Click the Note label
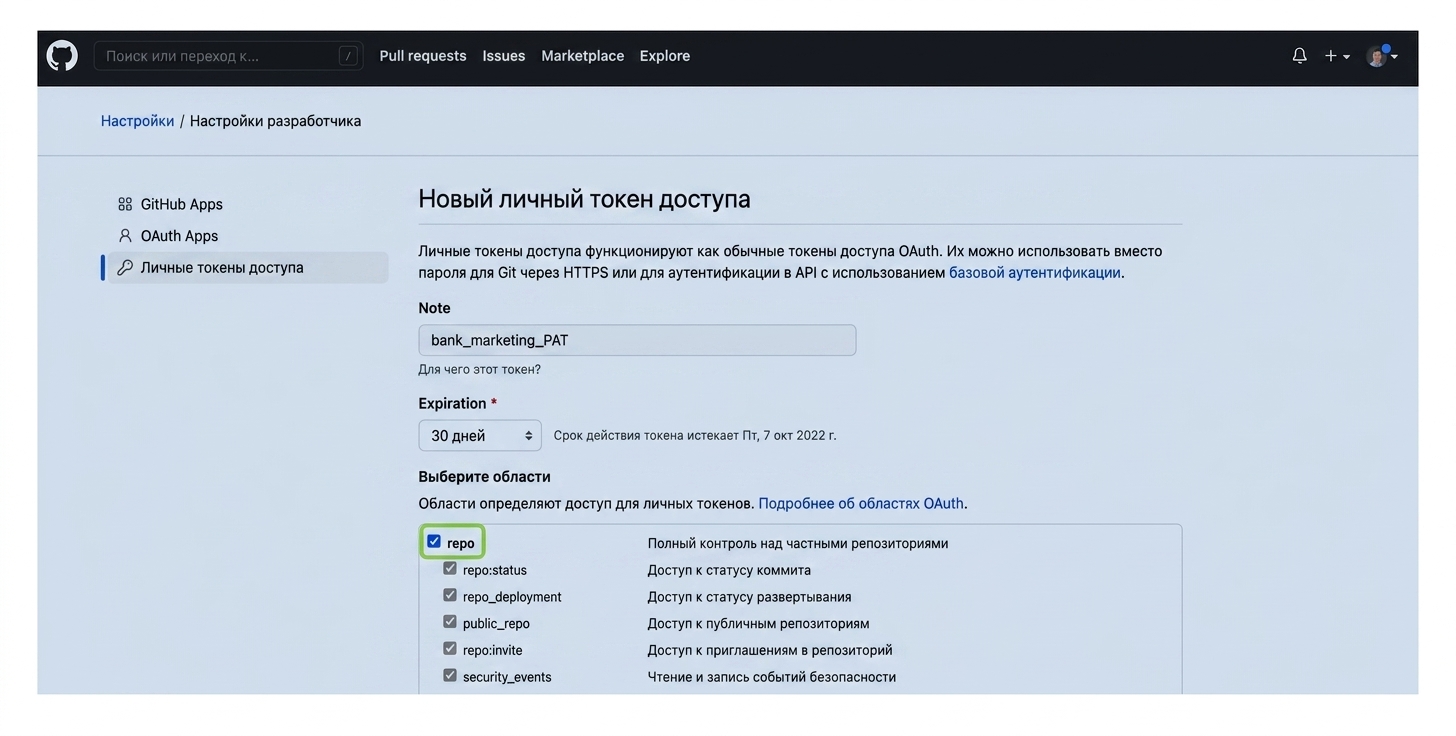 click(x=435, y=308)
